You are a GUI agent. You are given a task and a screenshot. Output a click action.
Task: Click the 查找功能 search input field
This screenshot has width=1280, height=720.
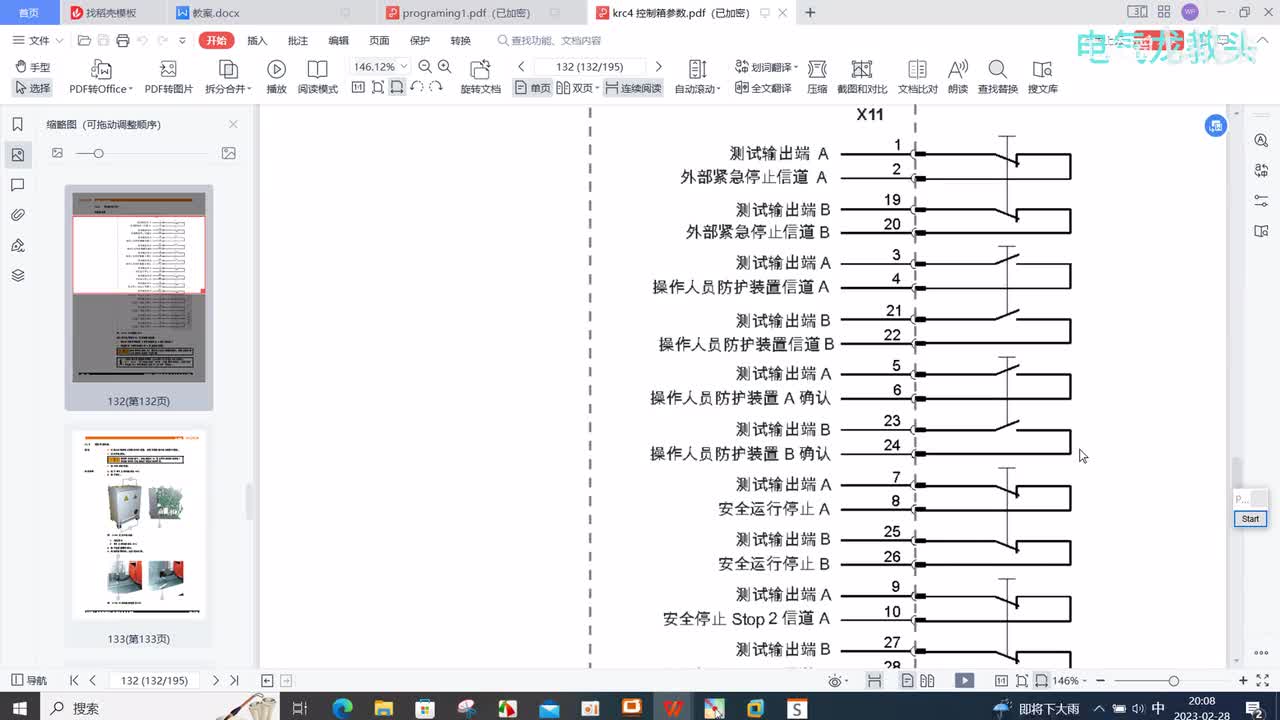(x=555, y=41)
